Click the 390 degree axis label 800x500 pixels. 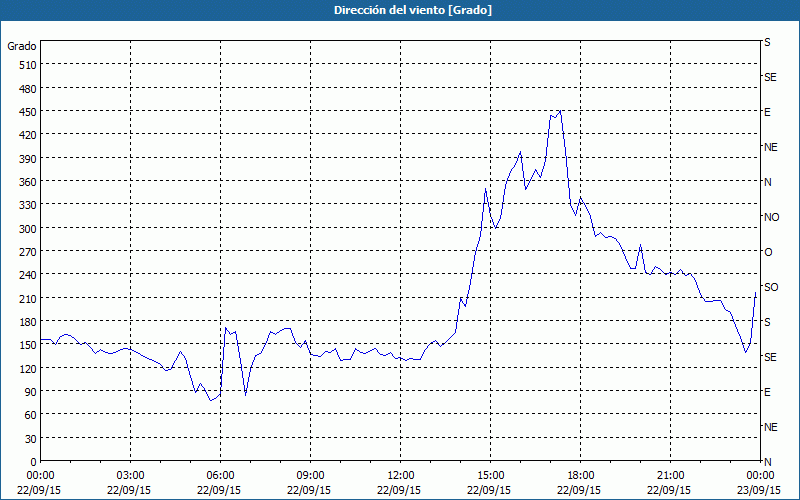(28, 159)
